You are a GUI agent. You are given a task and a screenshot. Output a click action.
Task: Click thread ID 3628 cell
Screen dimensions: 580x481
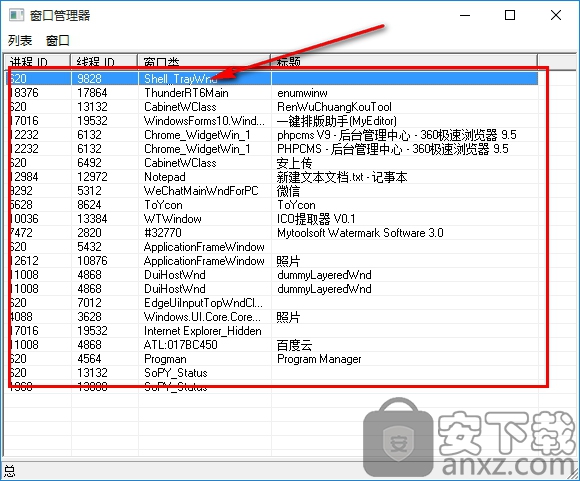pyautogui.click(x=90, y=317)
